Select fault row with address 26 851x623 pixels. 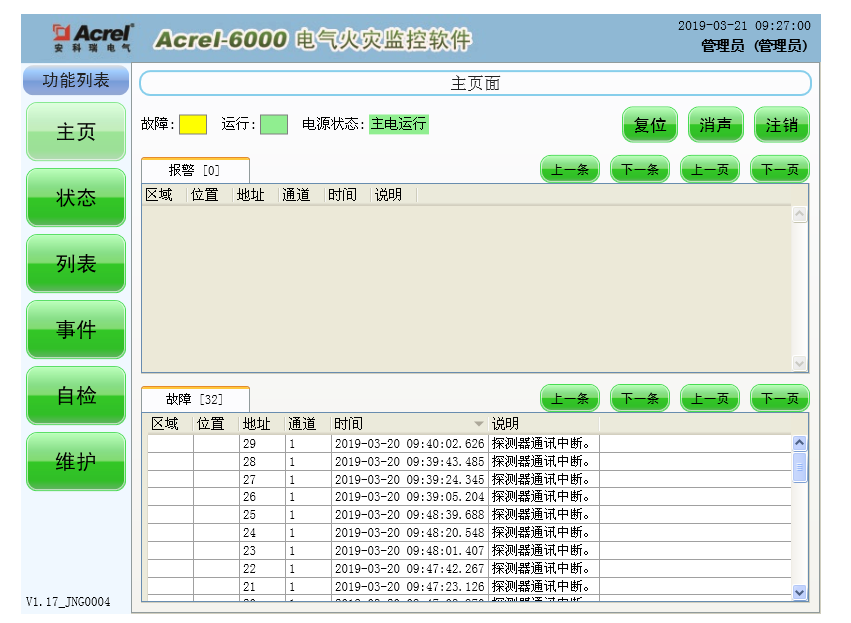coord(469,497)
